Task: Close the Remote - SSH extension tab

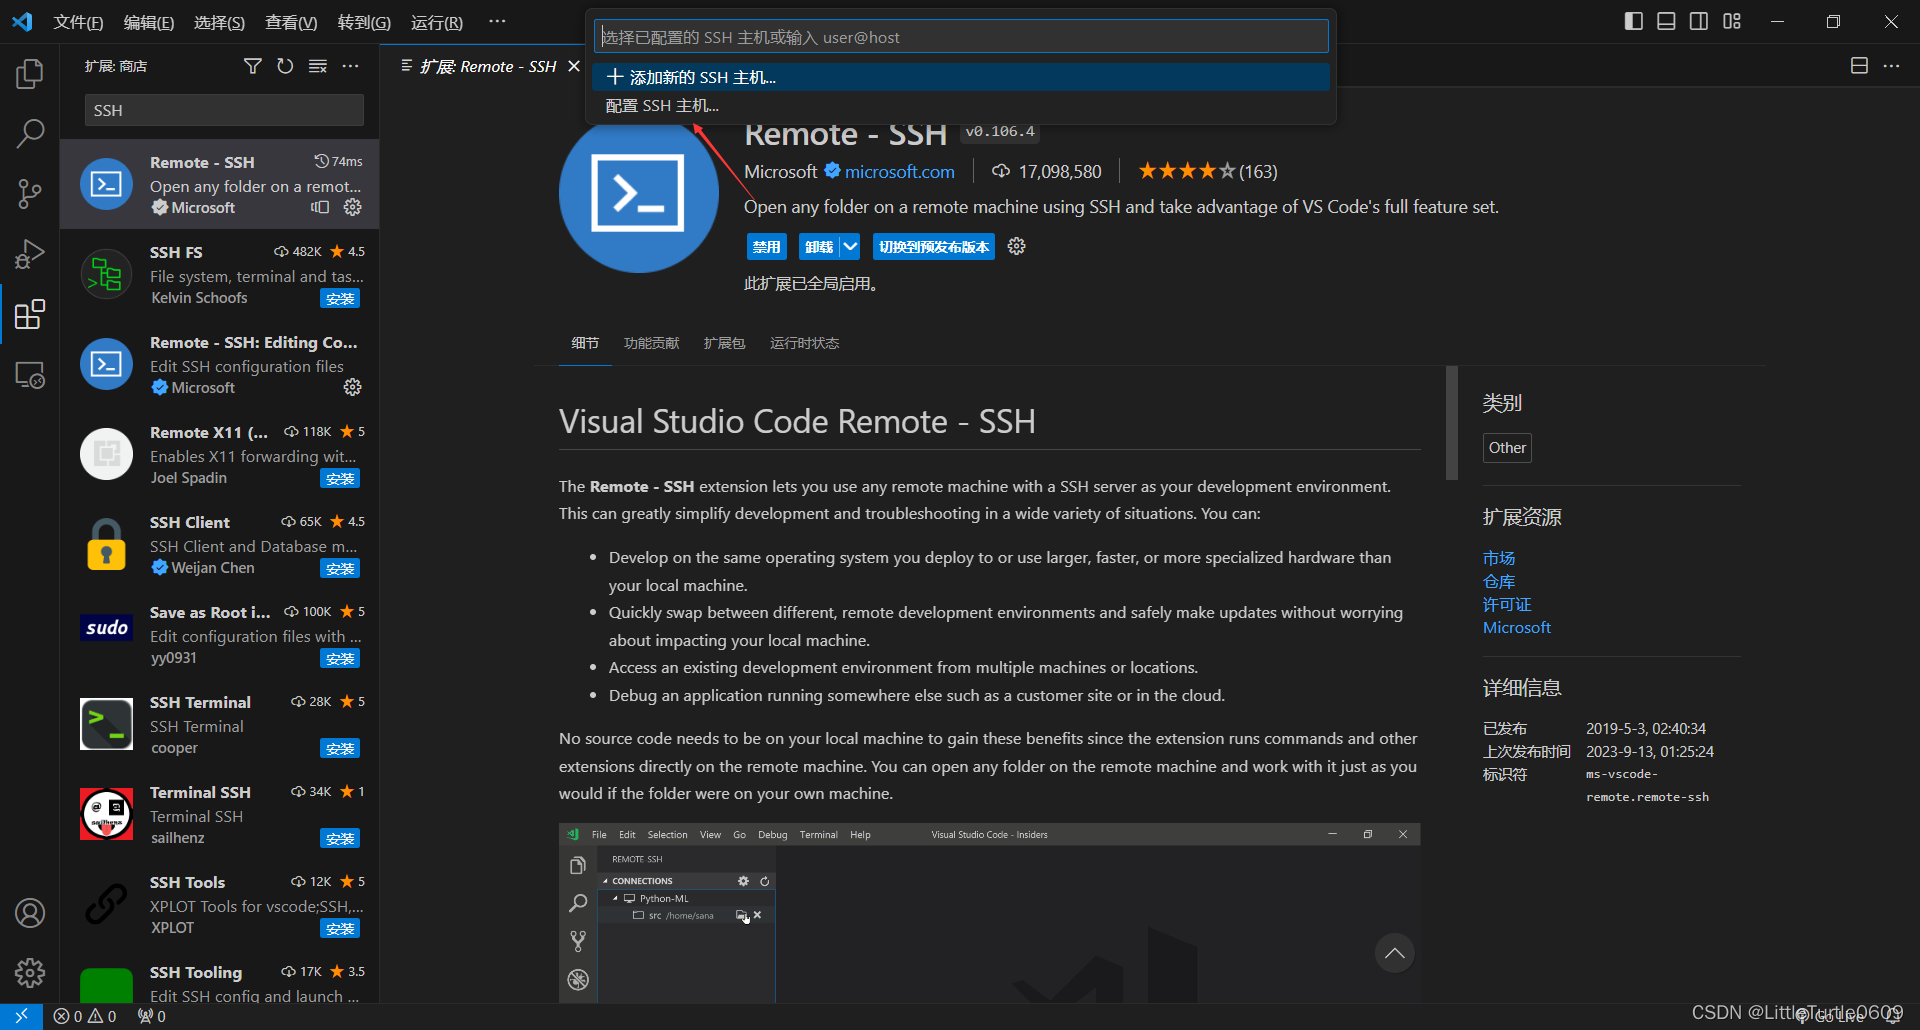Action: pos(573,66)
